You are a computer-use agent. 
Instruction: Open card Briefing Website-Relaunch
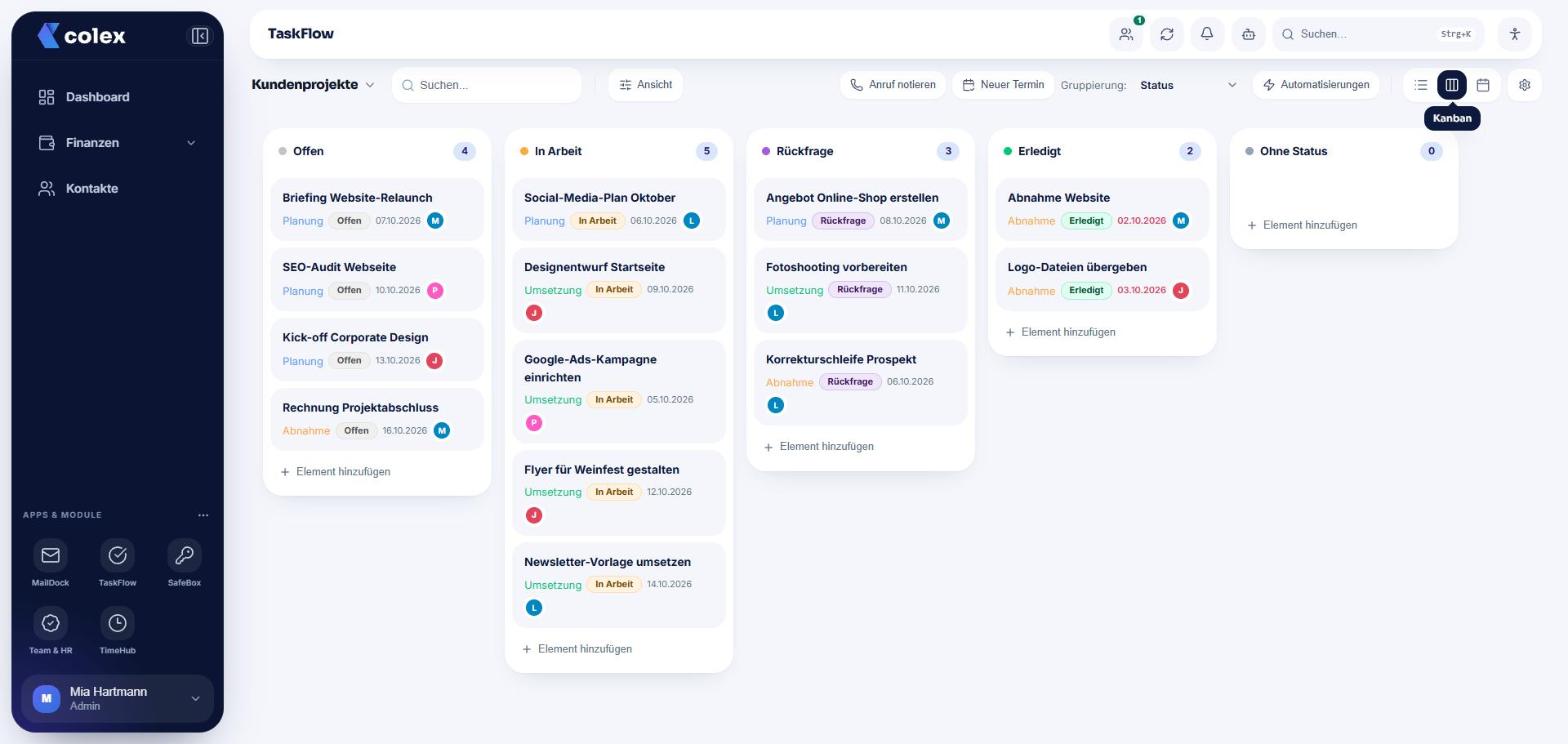point(377,209)
